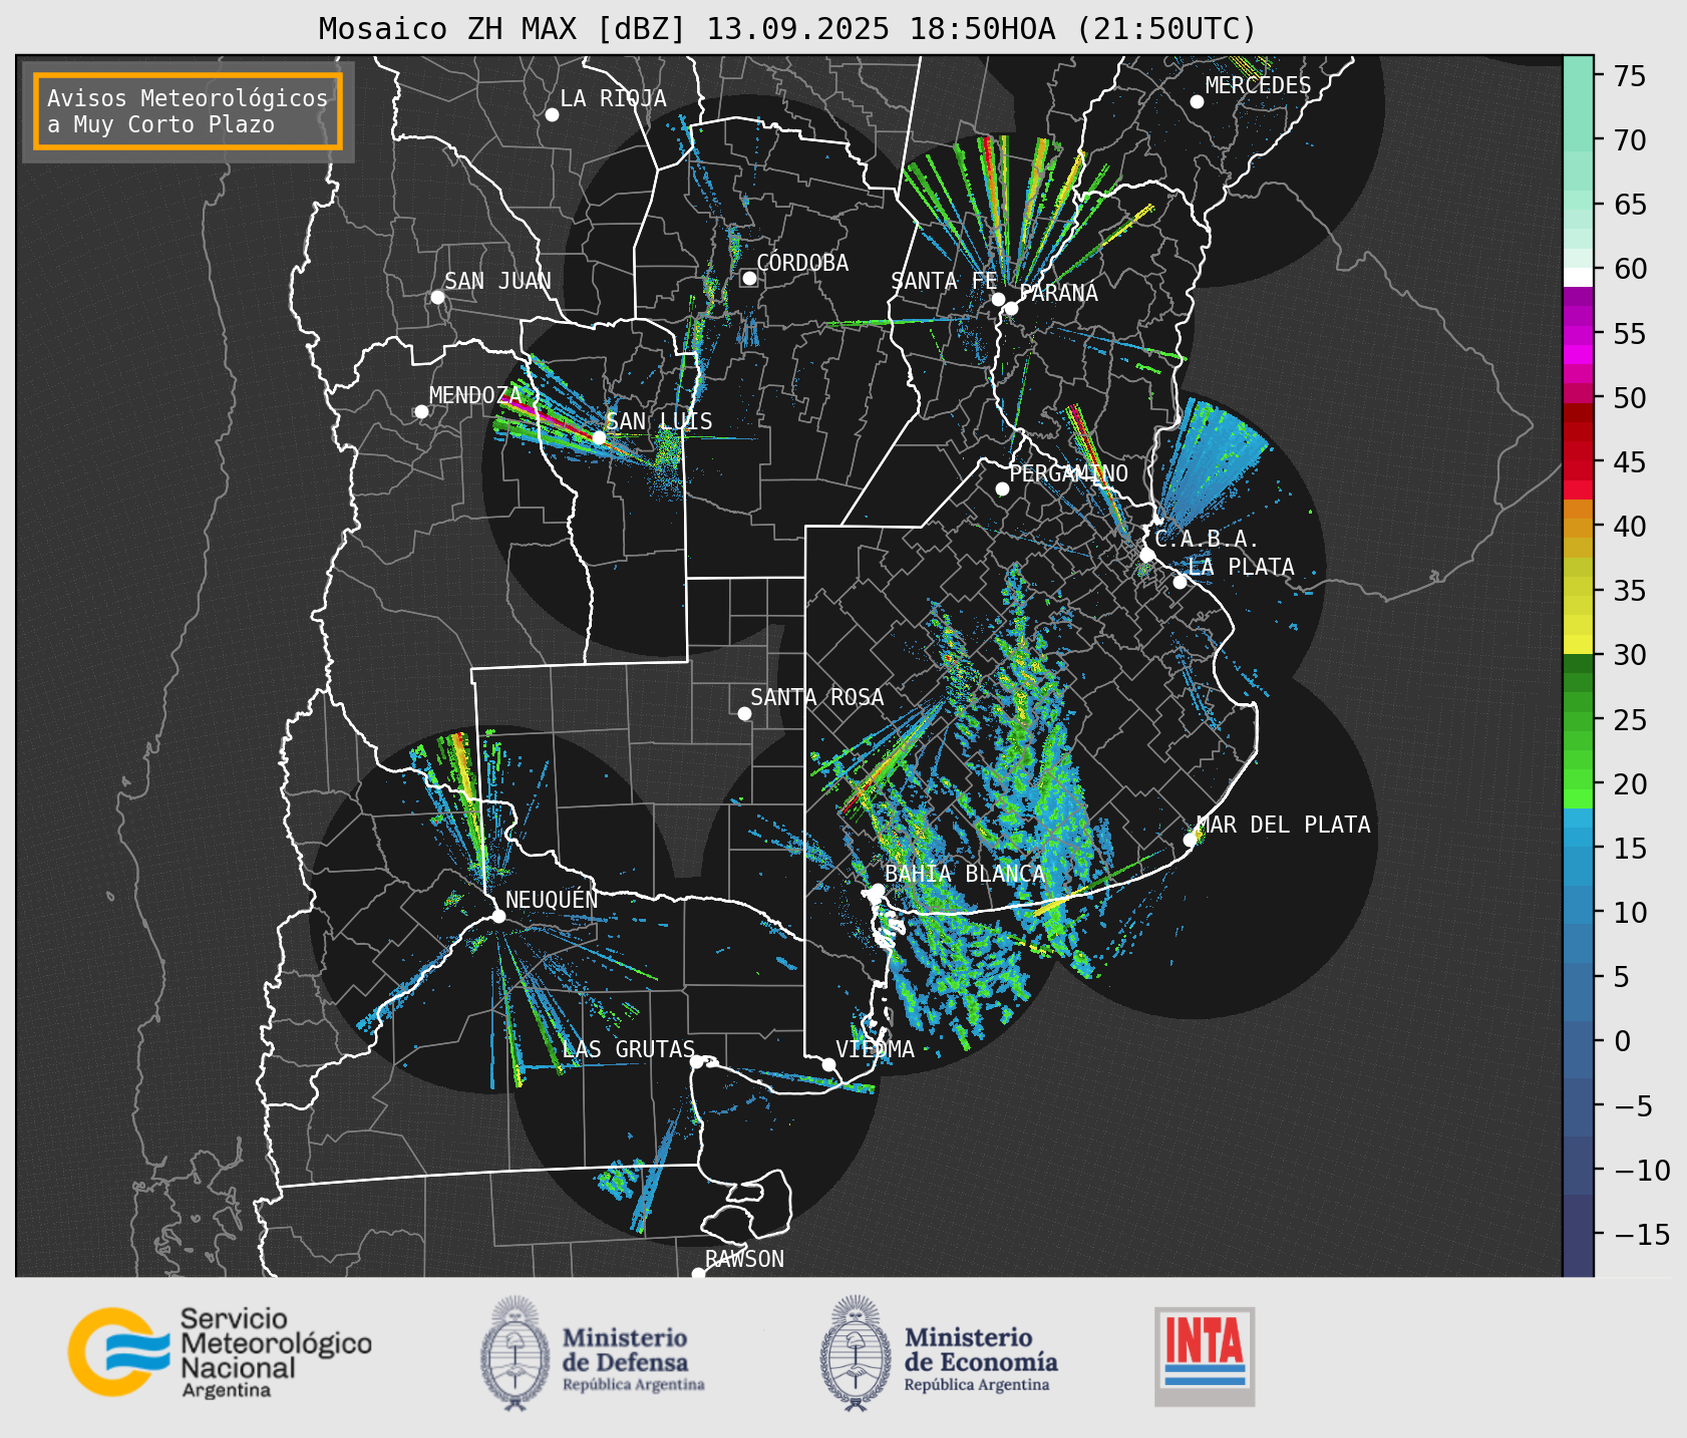Screen dimensions: 1687x1438
Task: Click the Mendoza city marker dot
Action: click(421, 411)
